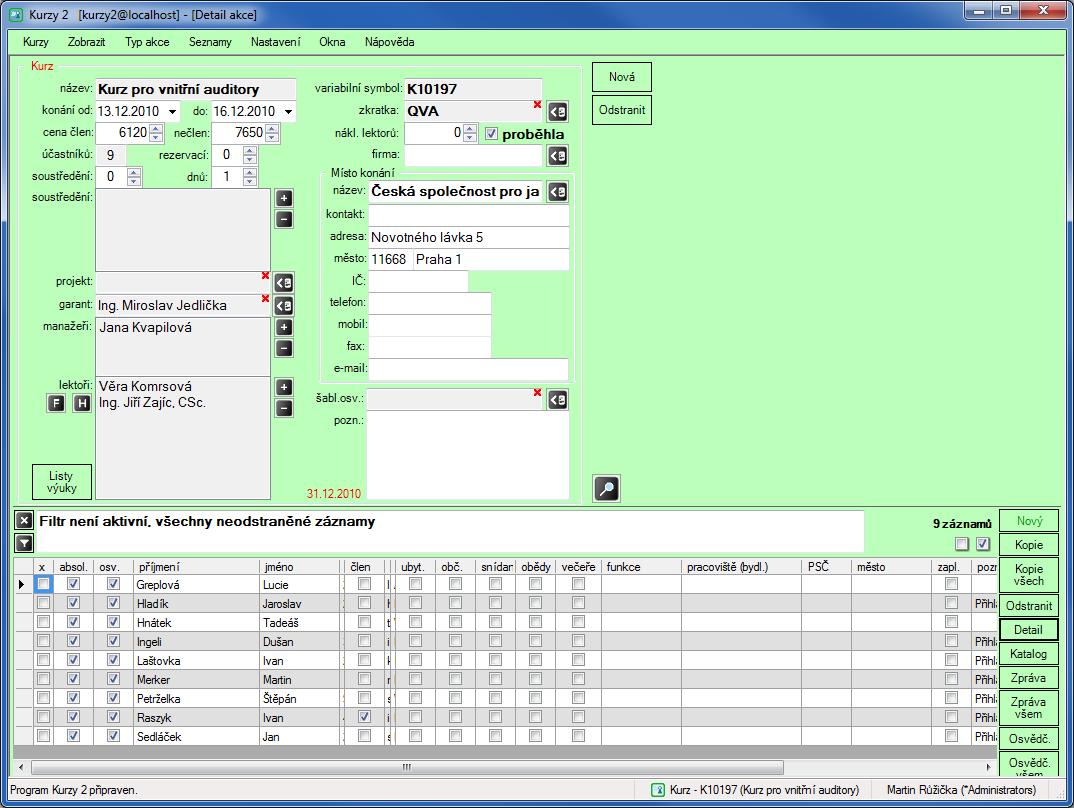
Task: Clear the projekt field with red X
Action: tap(265, 275)
